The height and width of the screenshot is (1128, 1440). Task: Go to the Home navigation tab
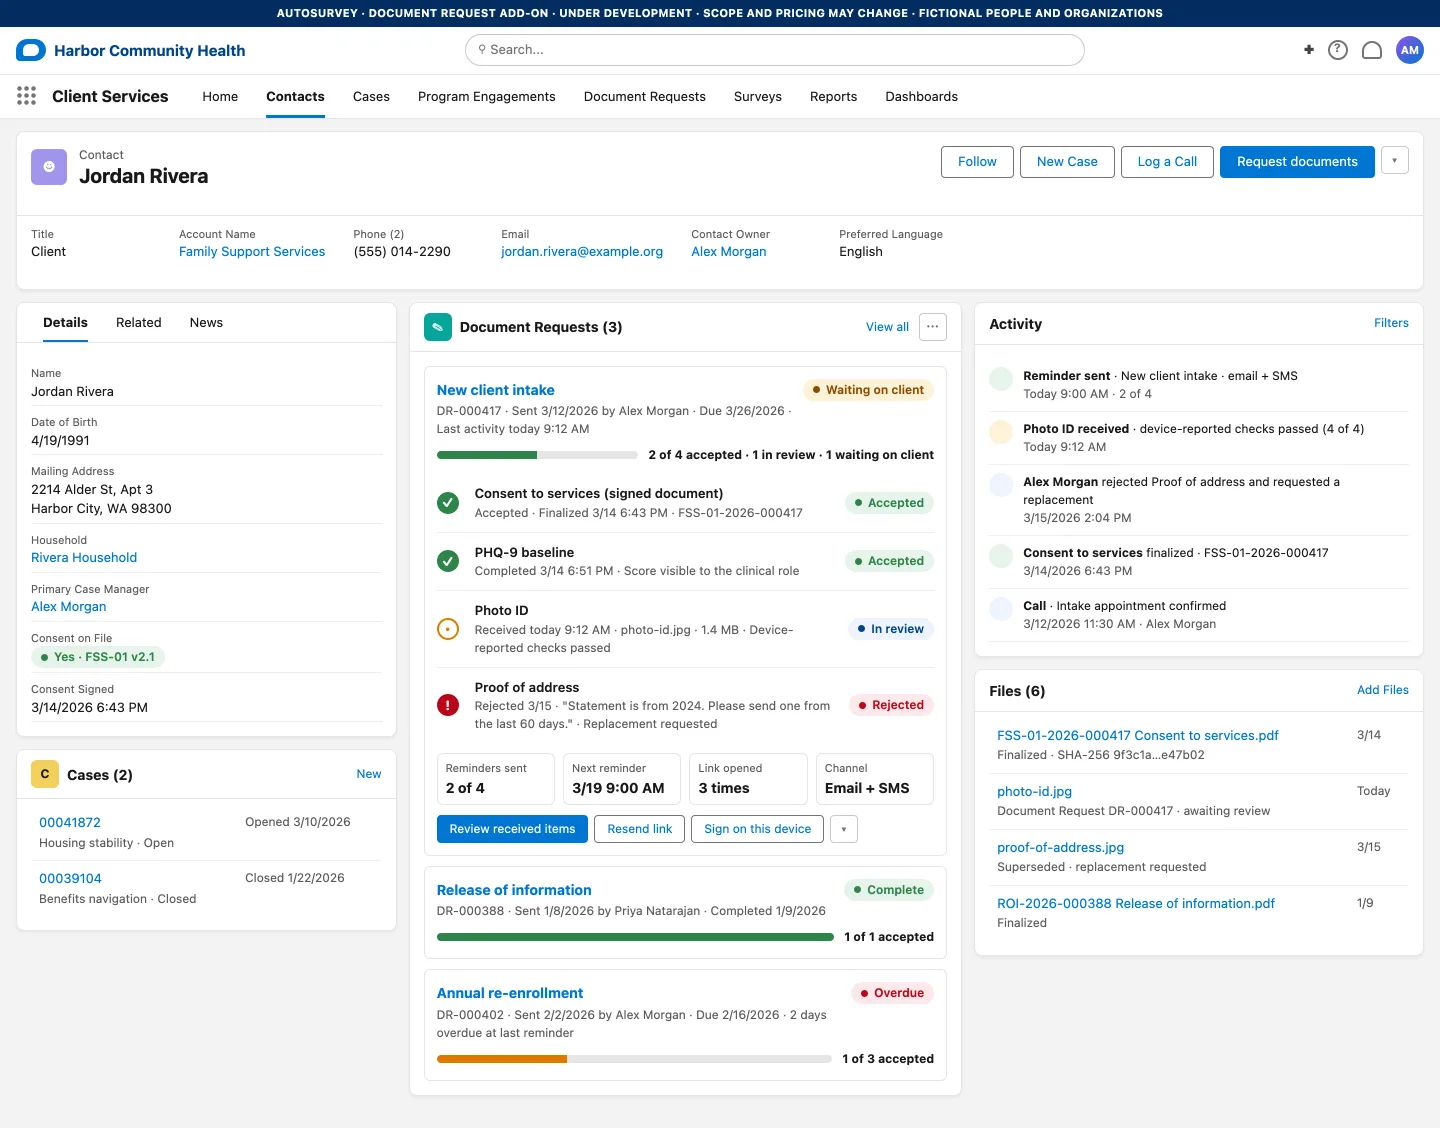pyautogui.click(x=220, y=97)
